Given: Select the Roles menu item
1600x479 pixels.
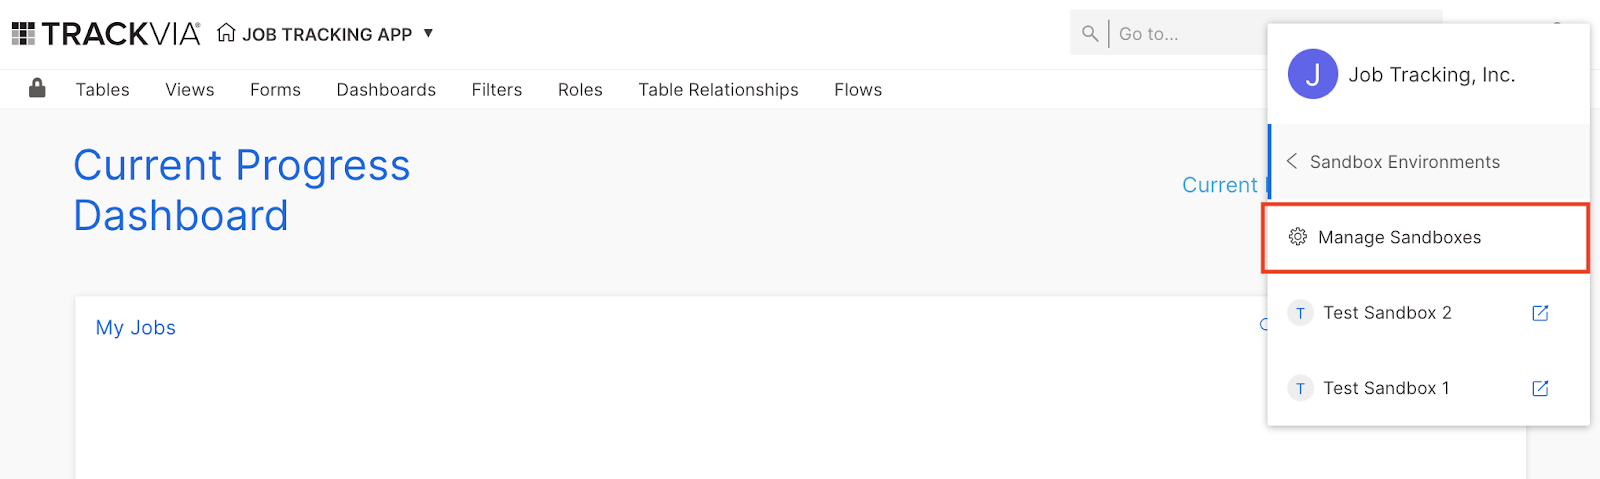Looking at the screenshot, I should tap(580, 90).
